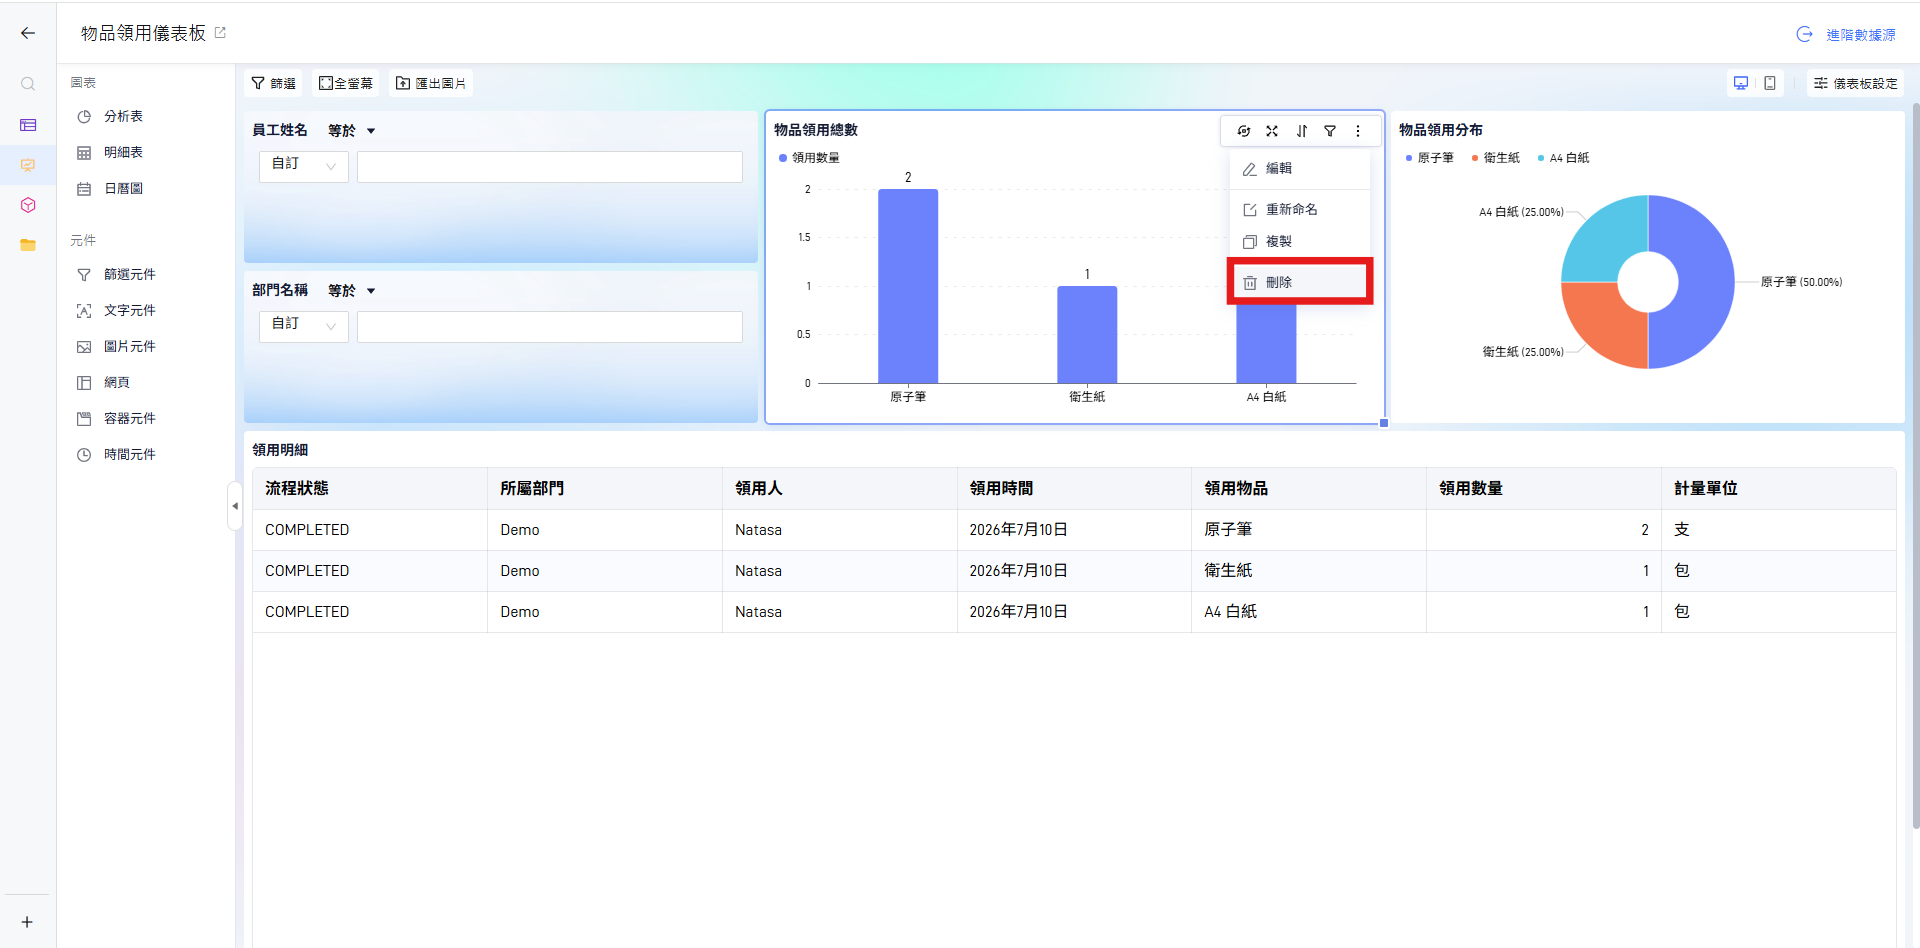Click the 領用數量 column header

coord(1544,489)
